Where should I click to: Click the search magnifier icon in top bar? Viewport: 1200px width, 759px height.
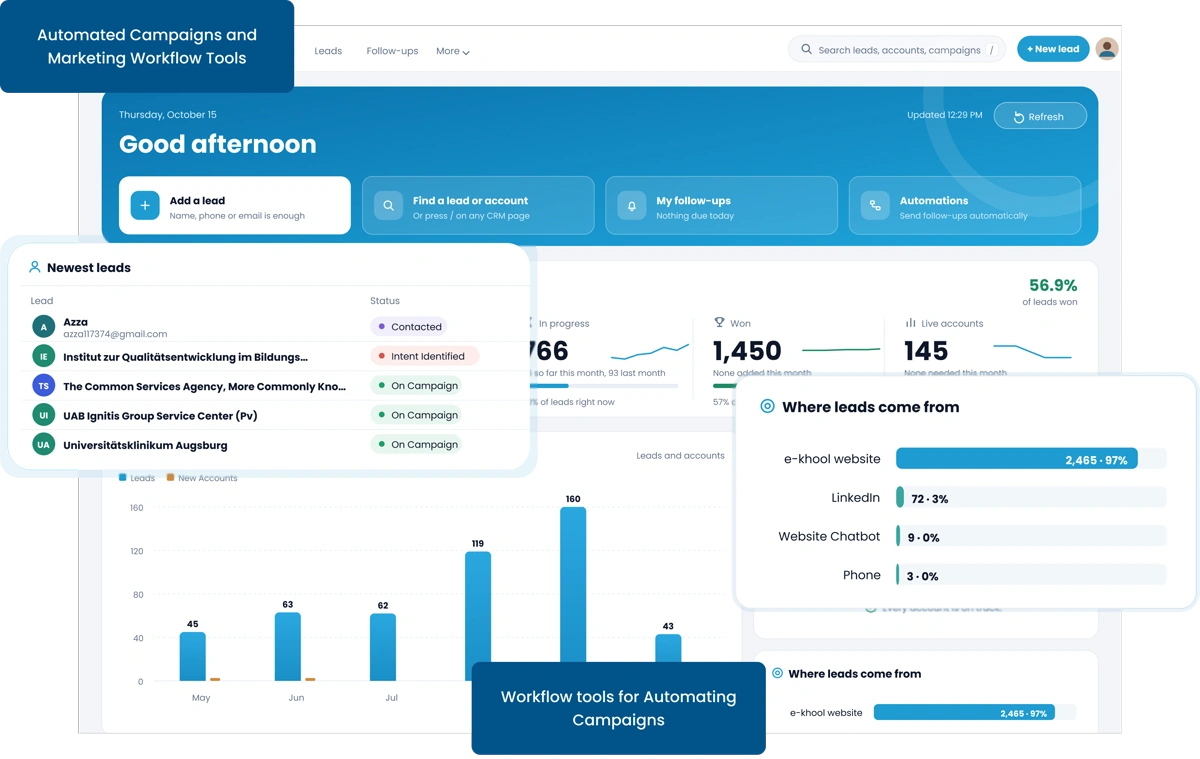click(806, 49)
